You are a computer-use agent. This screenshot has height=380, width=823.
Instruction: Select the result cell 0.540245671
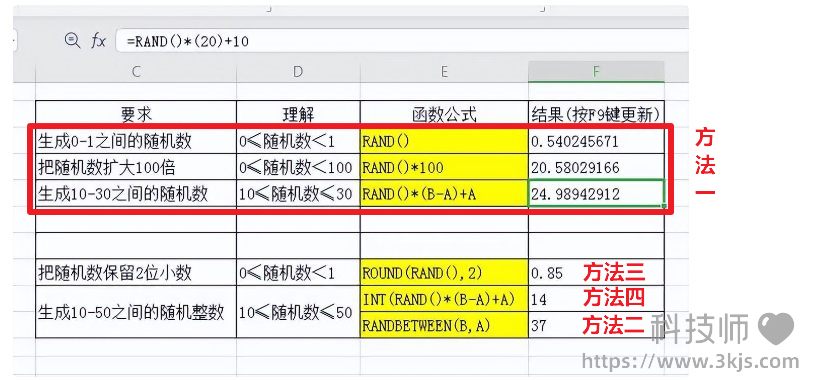[x=596, y=141]
